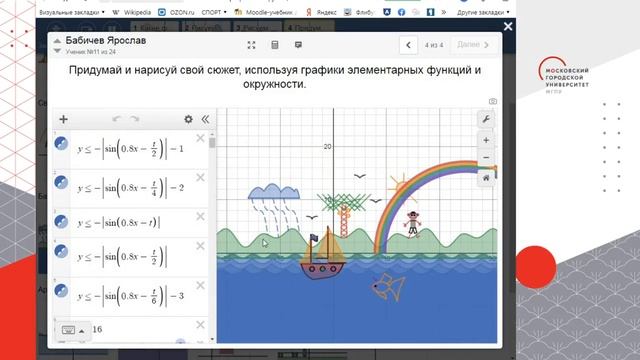Toggle visibility of expression with t/6 minus 3
This screenshot has height=360, width=640.
click(x=61, y=291)
